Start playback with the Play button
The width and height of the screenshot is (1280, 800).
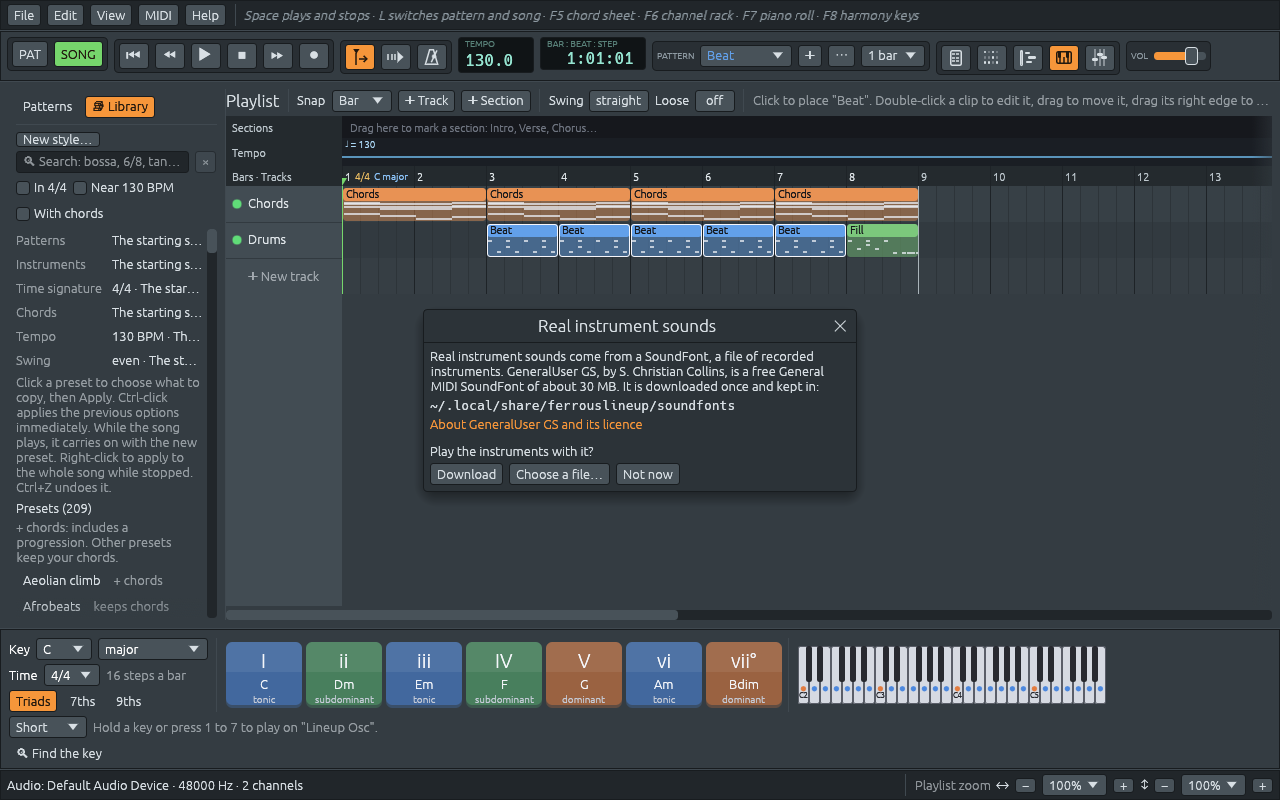click(205, 56)
